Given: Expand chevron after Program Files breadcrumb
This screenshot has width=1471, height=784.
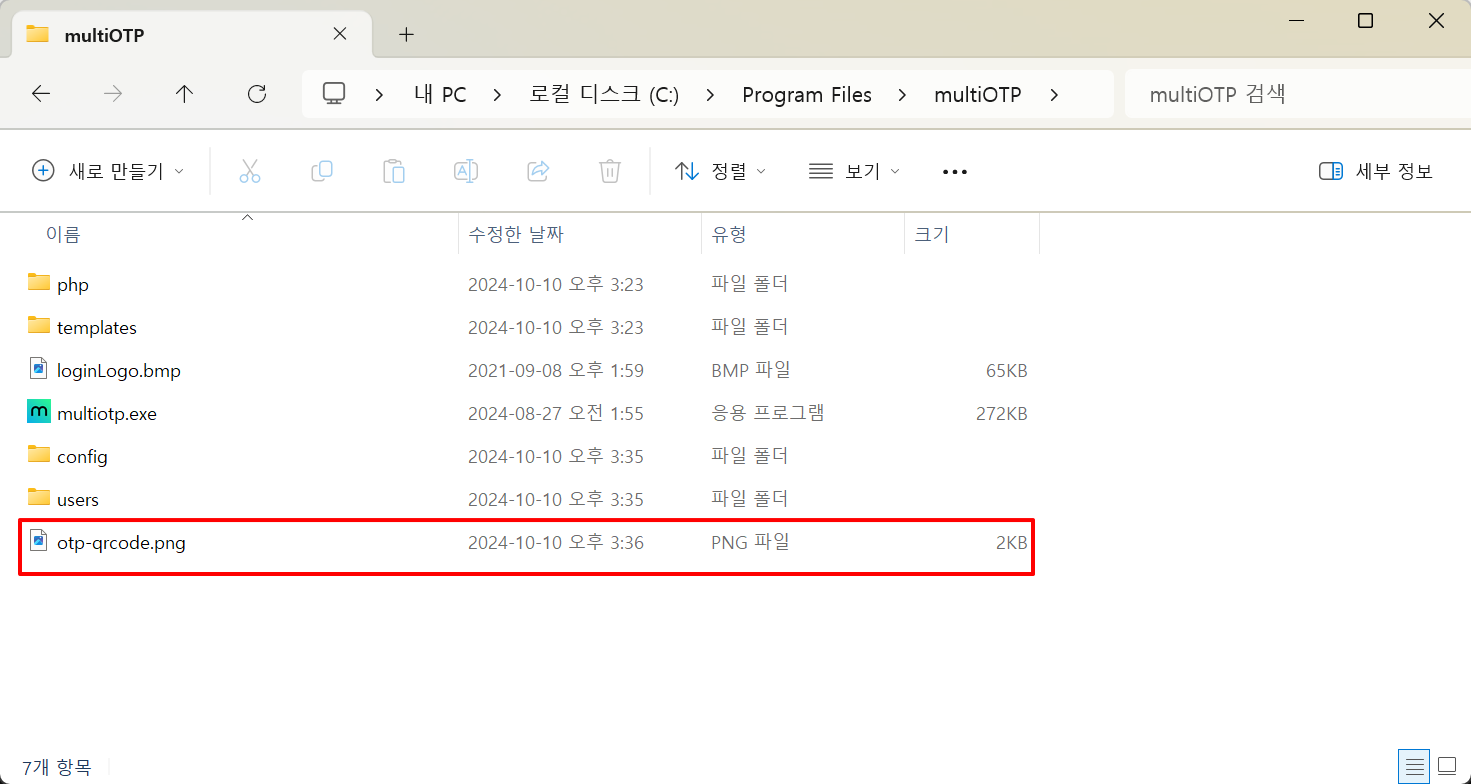Looking at the screenshot, I should point(903,95).
